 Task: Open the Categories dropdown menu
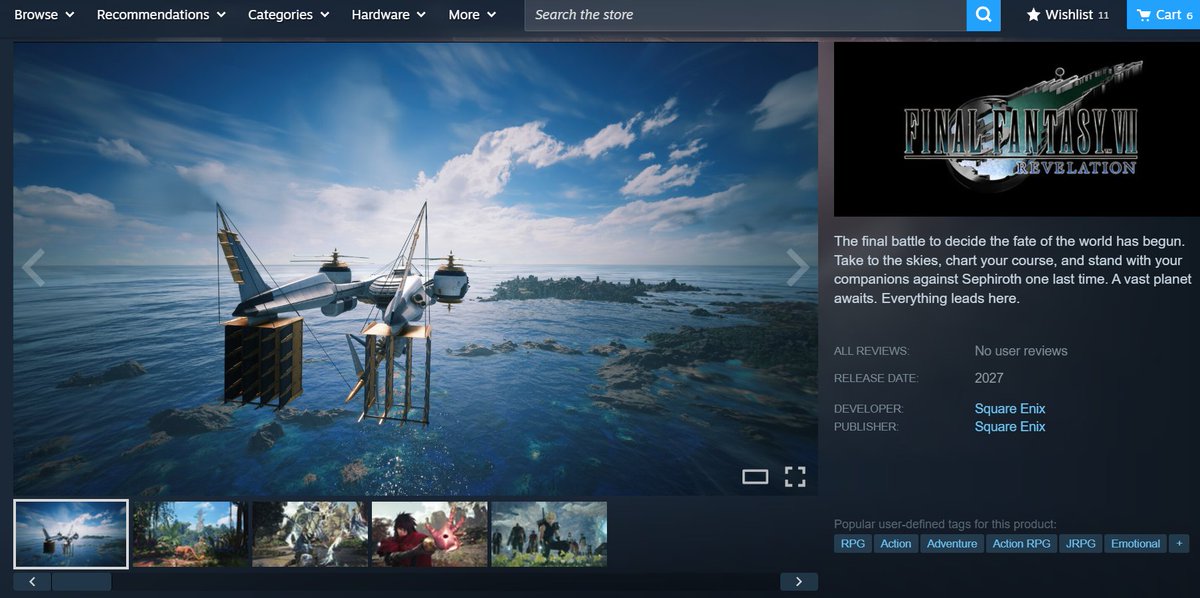(289, 15)
